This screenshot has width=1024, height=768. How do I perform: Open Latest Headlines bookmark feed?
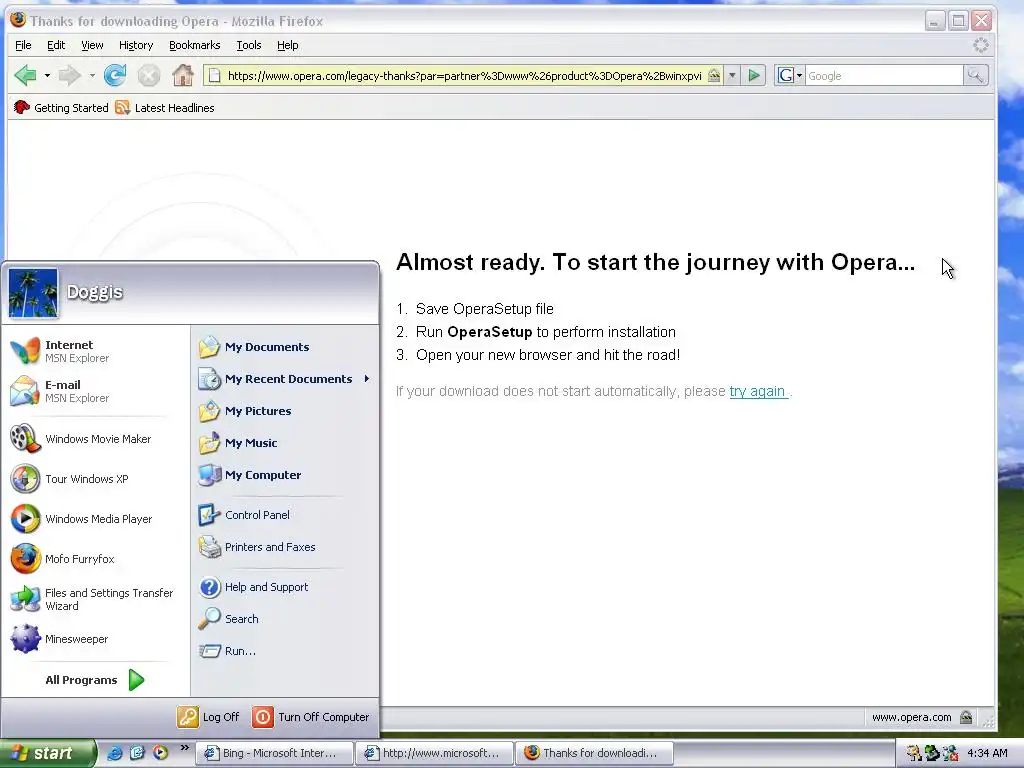click(x=165, y=108)
